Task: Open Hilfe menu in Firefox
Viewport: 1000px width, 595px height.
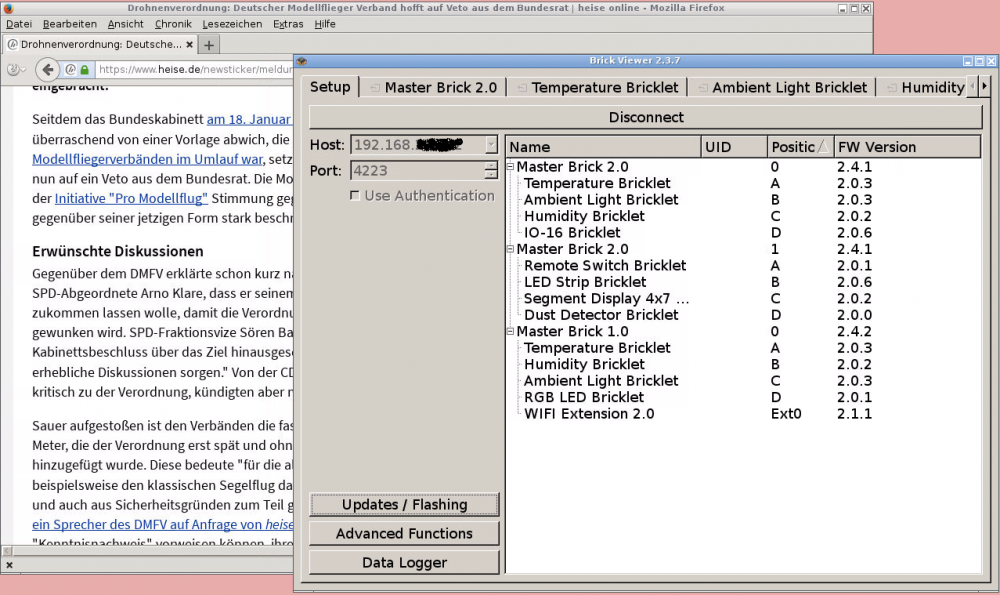Action: [325, 24]
